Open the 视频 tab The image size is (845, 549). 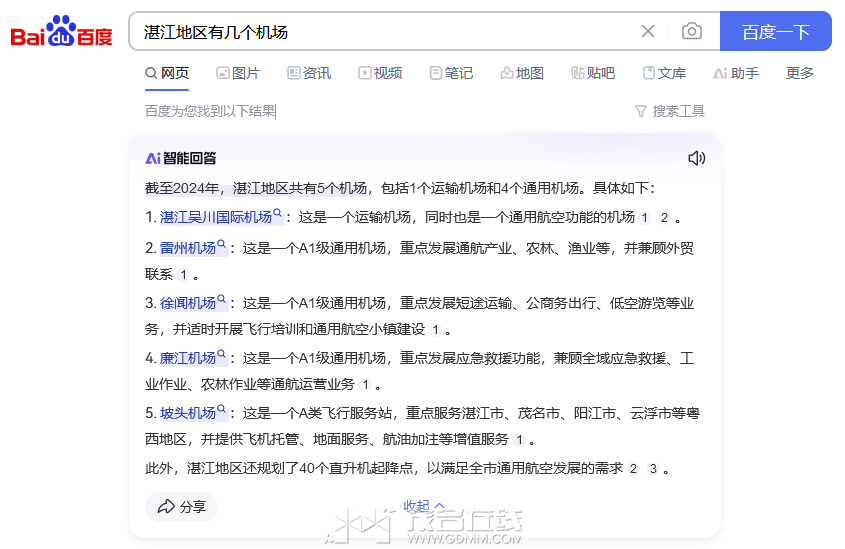[380, 73]
